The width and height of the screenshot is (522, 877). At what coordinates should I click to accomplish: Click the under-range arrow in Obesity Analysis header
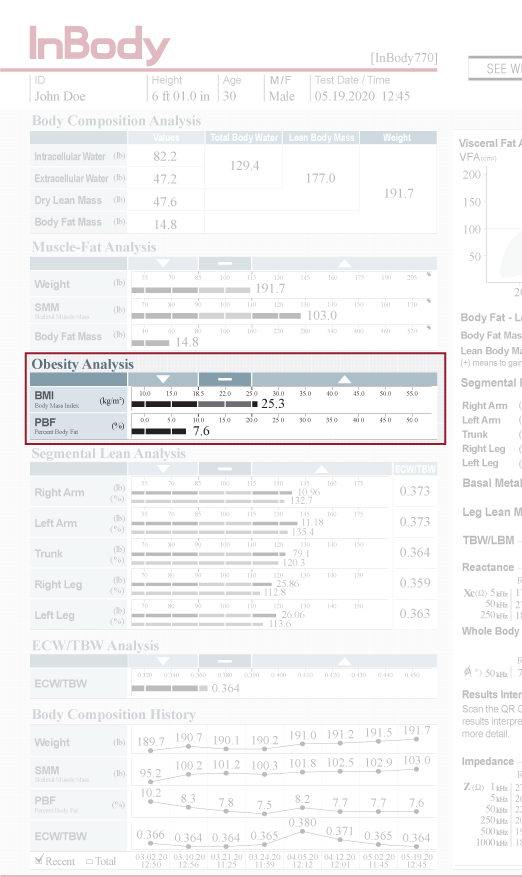163,379
